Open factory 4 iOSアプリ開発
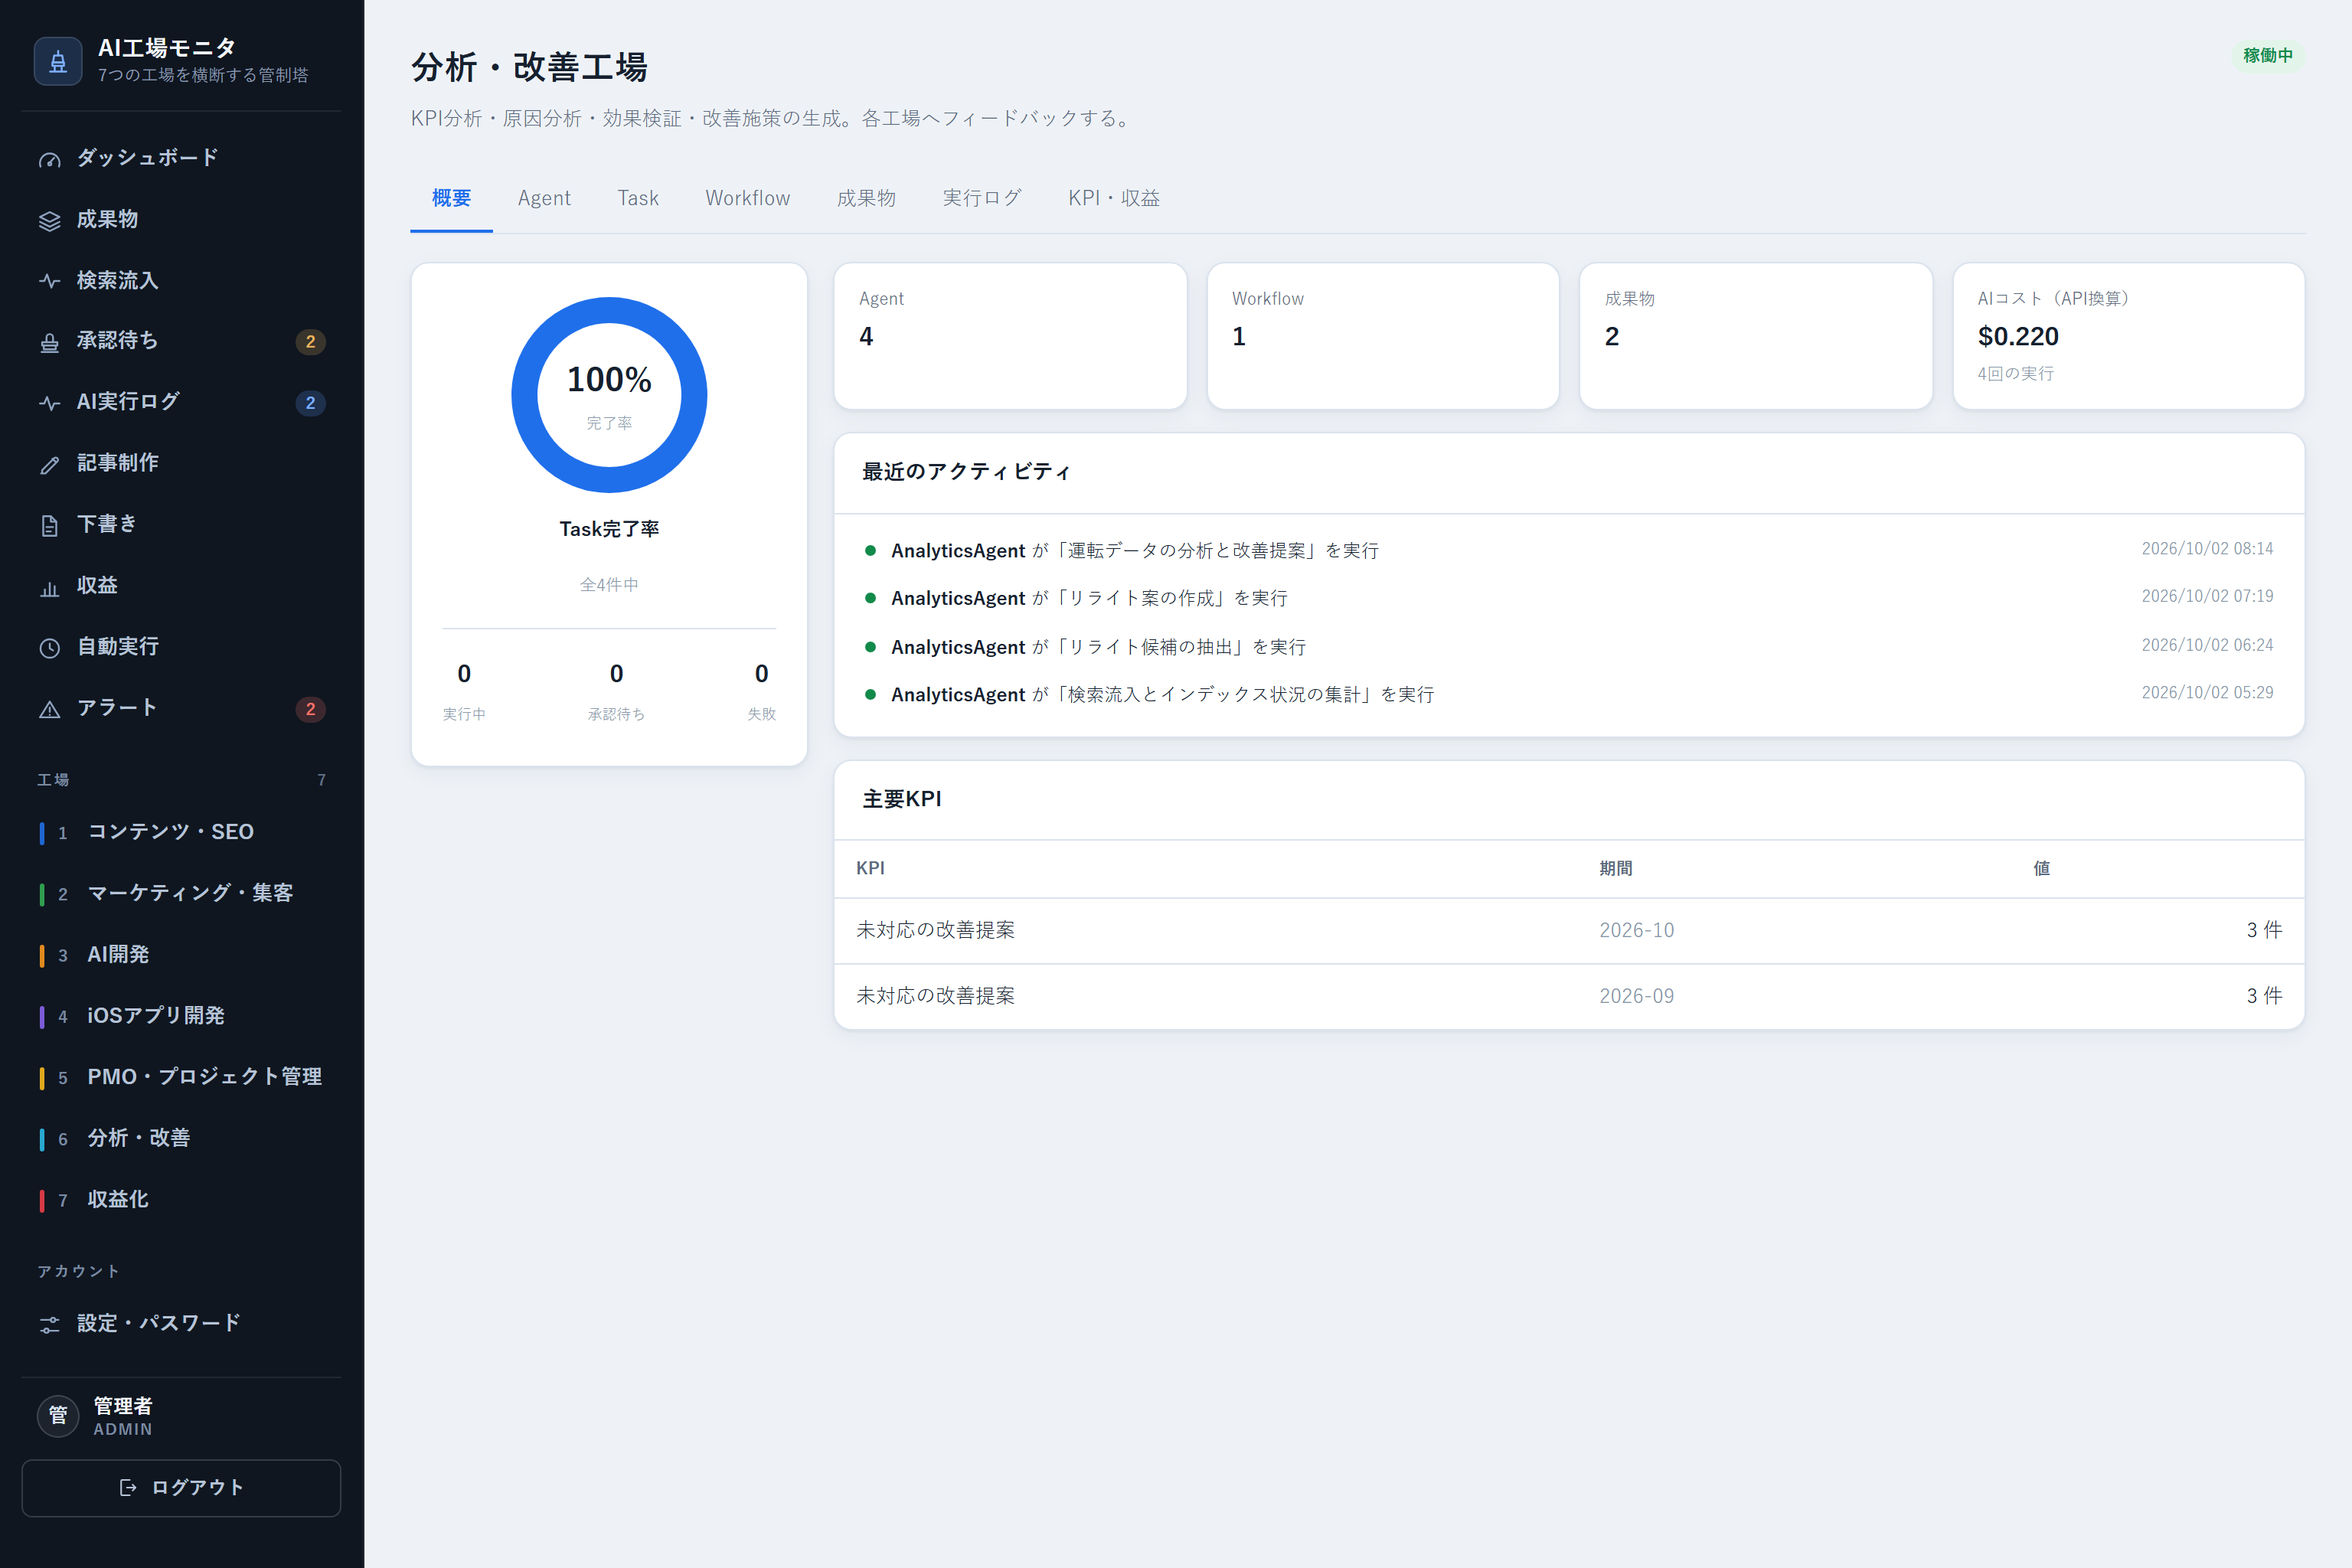Image resolution: width=2352 pixels, height=1568 pixels. [181, 1016]
